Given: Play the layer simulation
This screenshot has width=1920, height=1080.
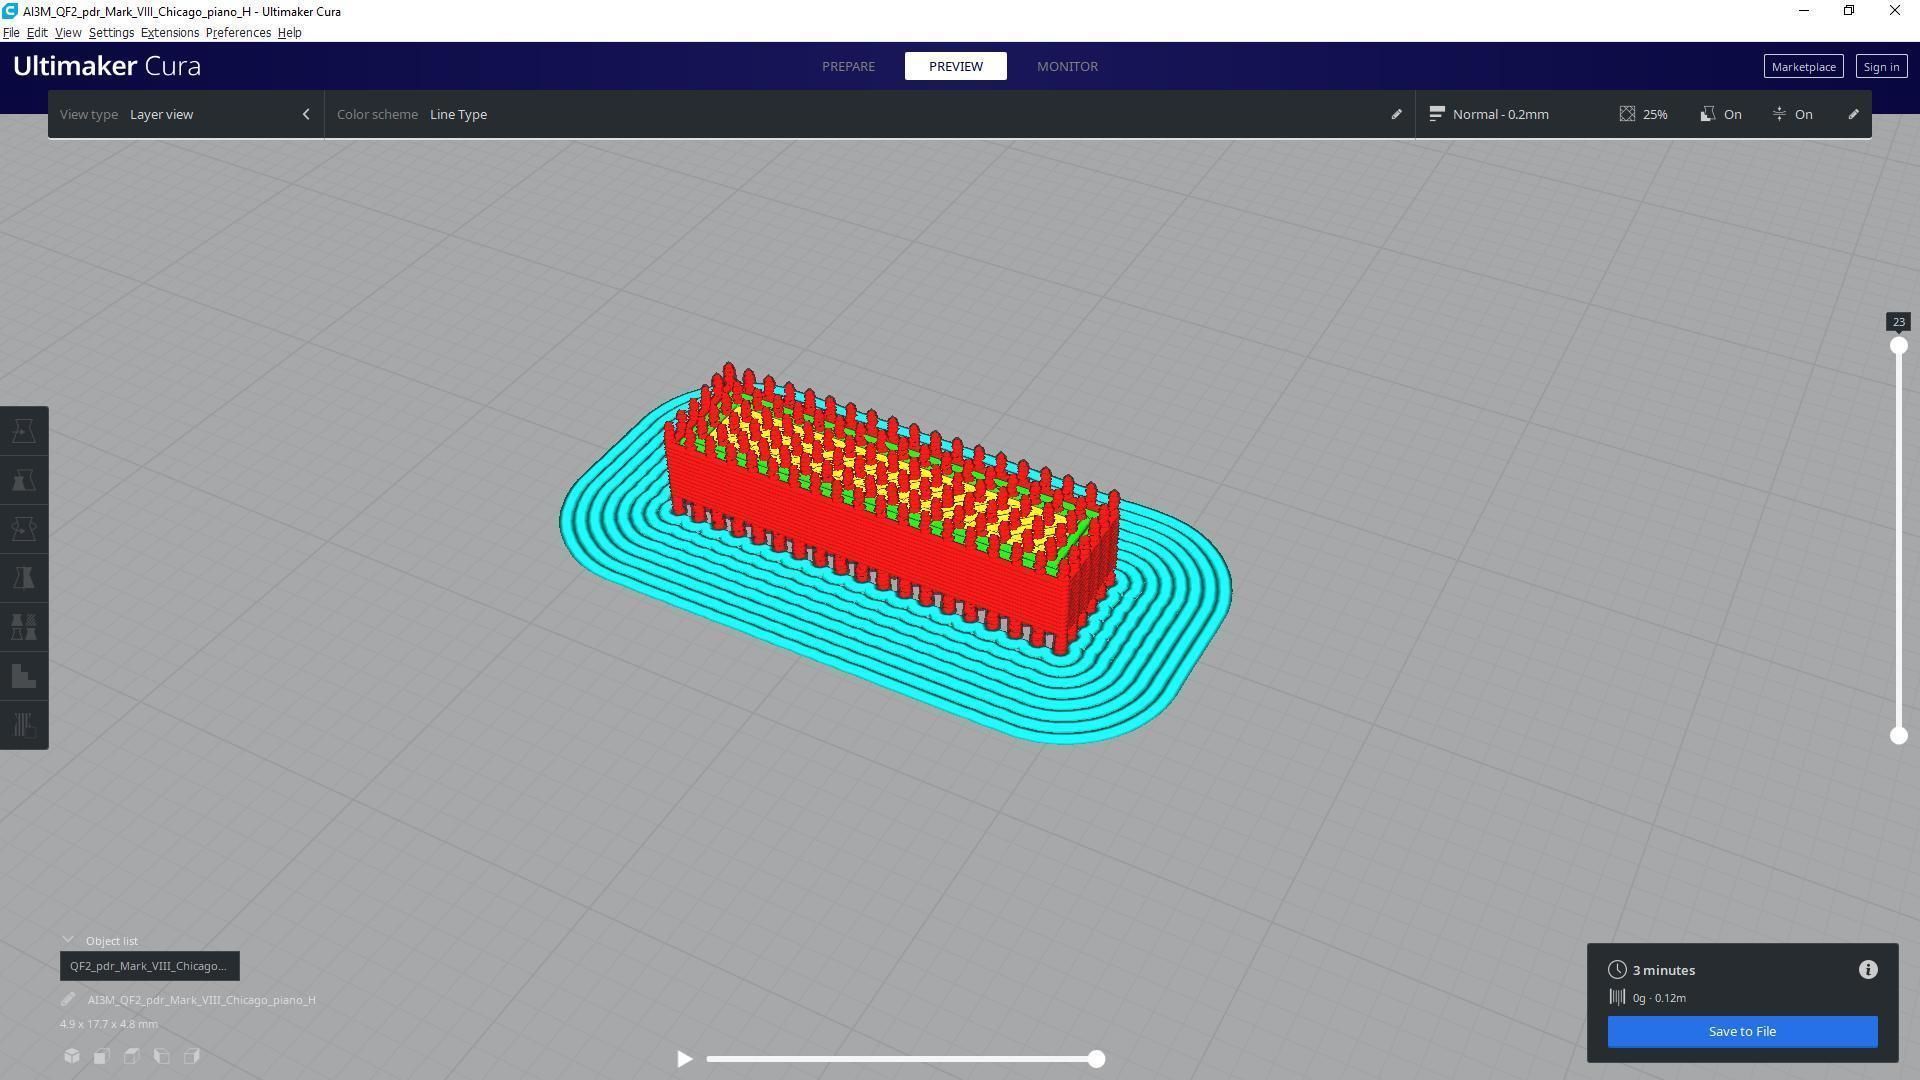Looking at the screenshot, I should click(x=684, y=1059).
